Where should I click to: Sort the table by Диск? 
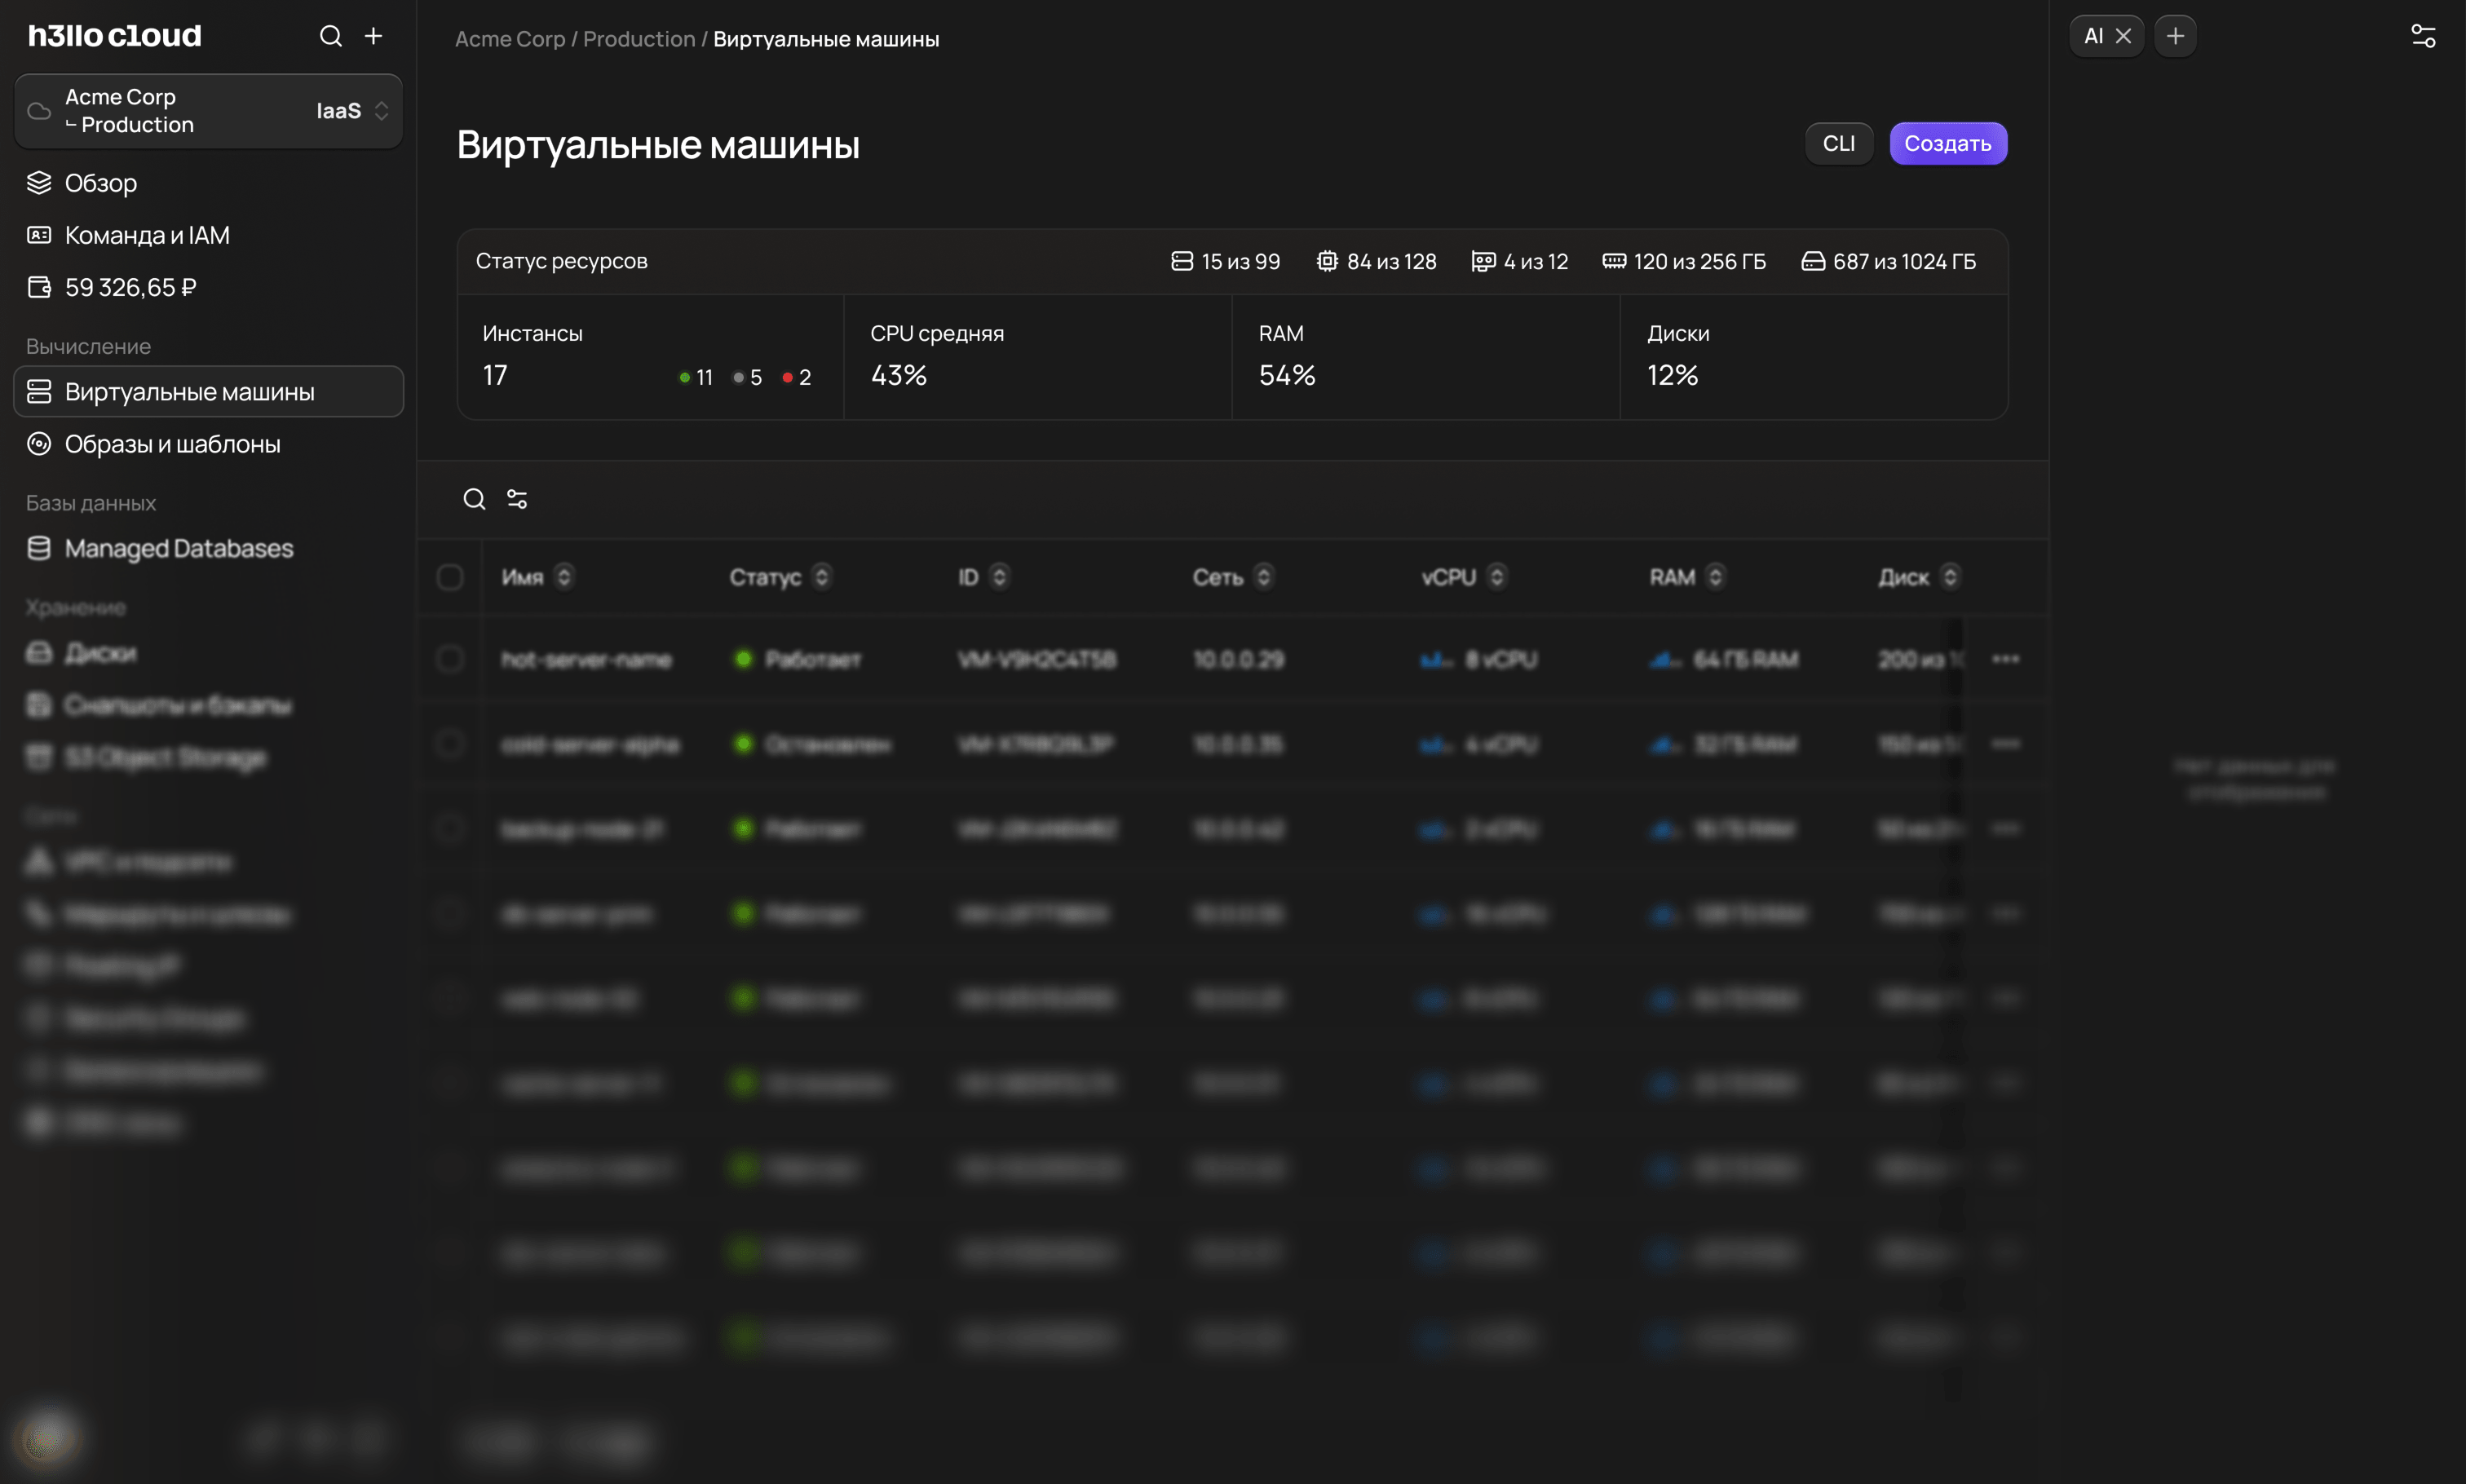tap(1949, 577)
